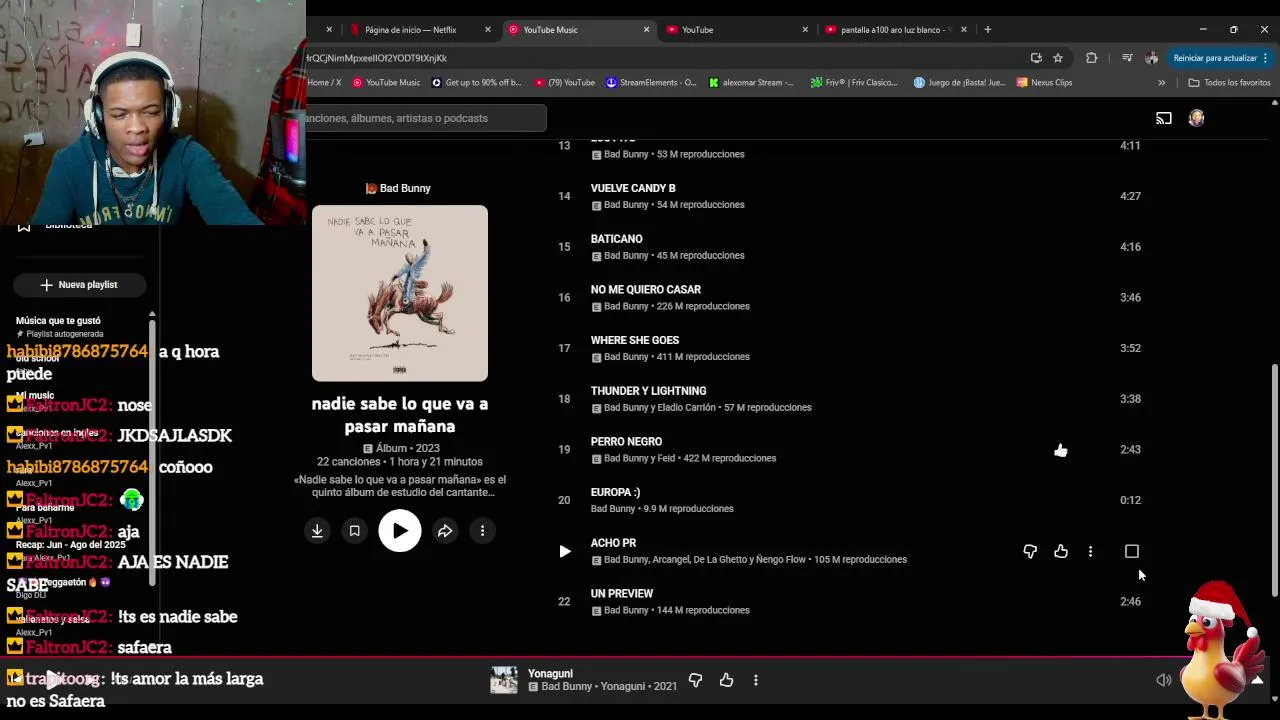
Task: Close the Netflix tab
Action: [488, 30]
